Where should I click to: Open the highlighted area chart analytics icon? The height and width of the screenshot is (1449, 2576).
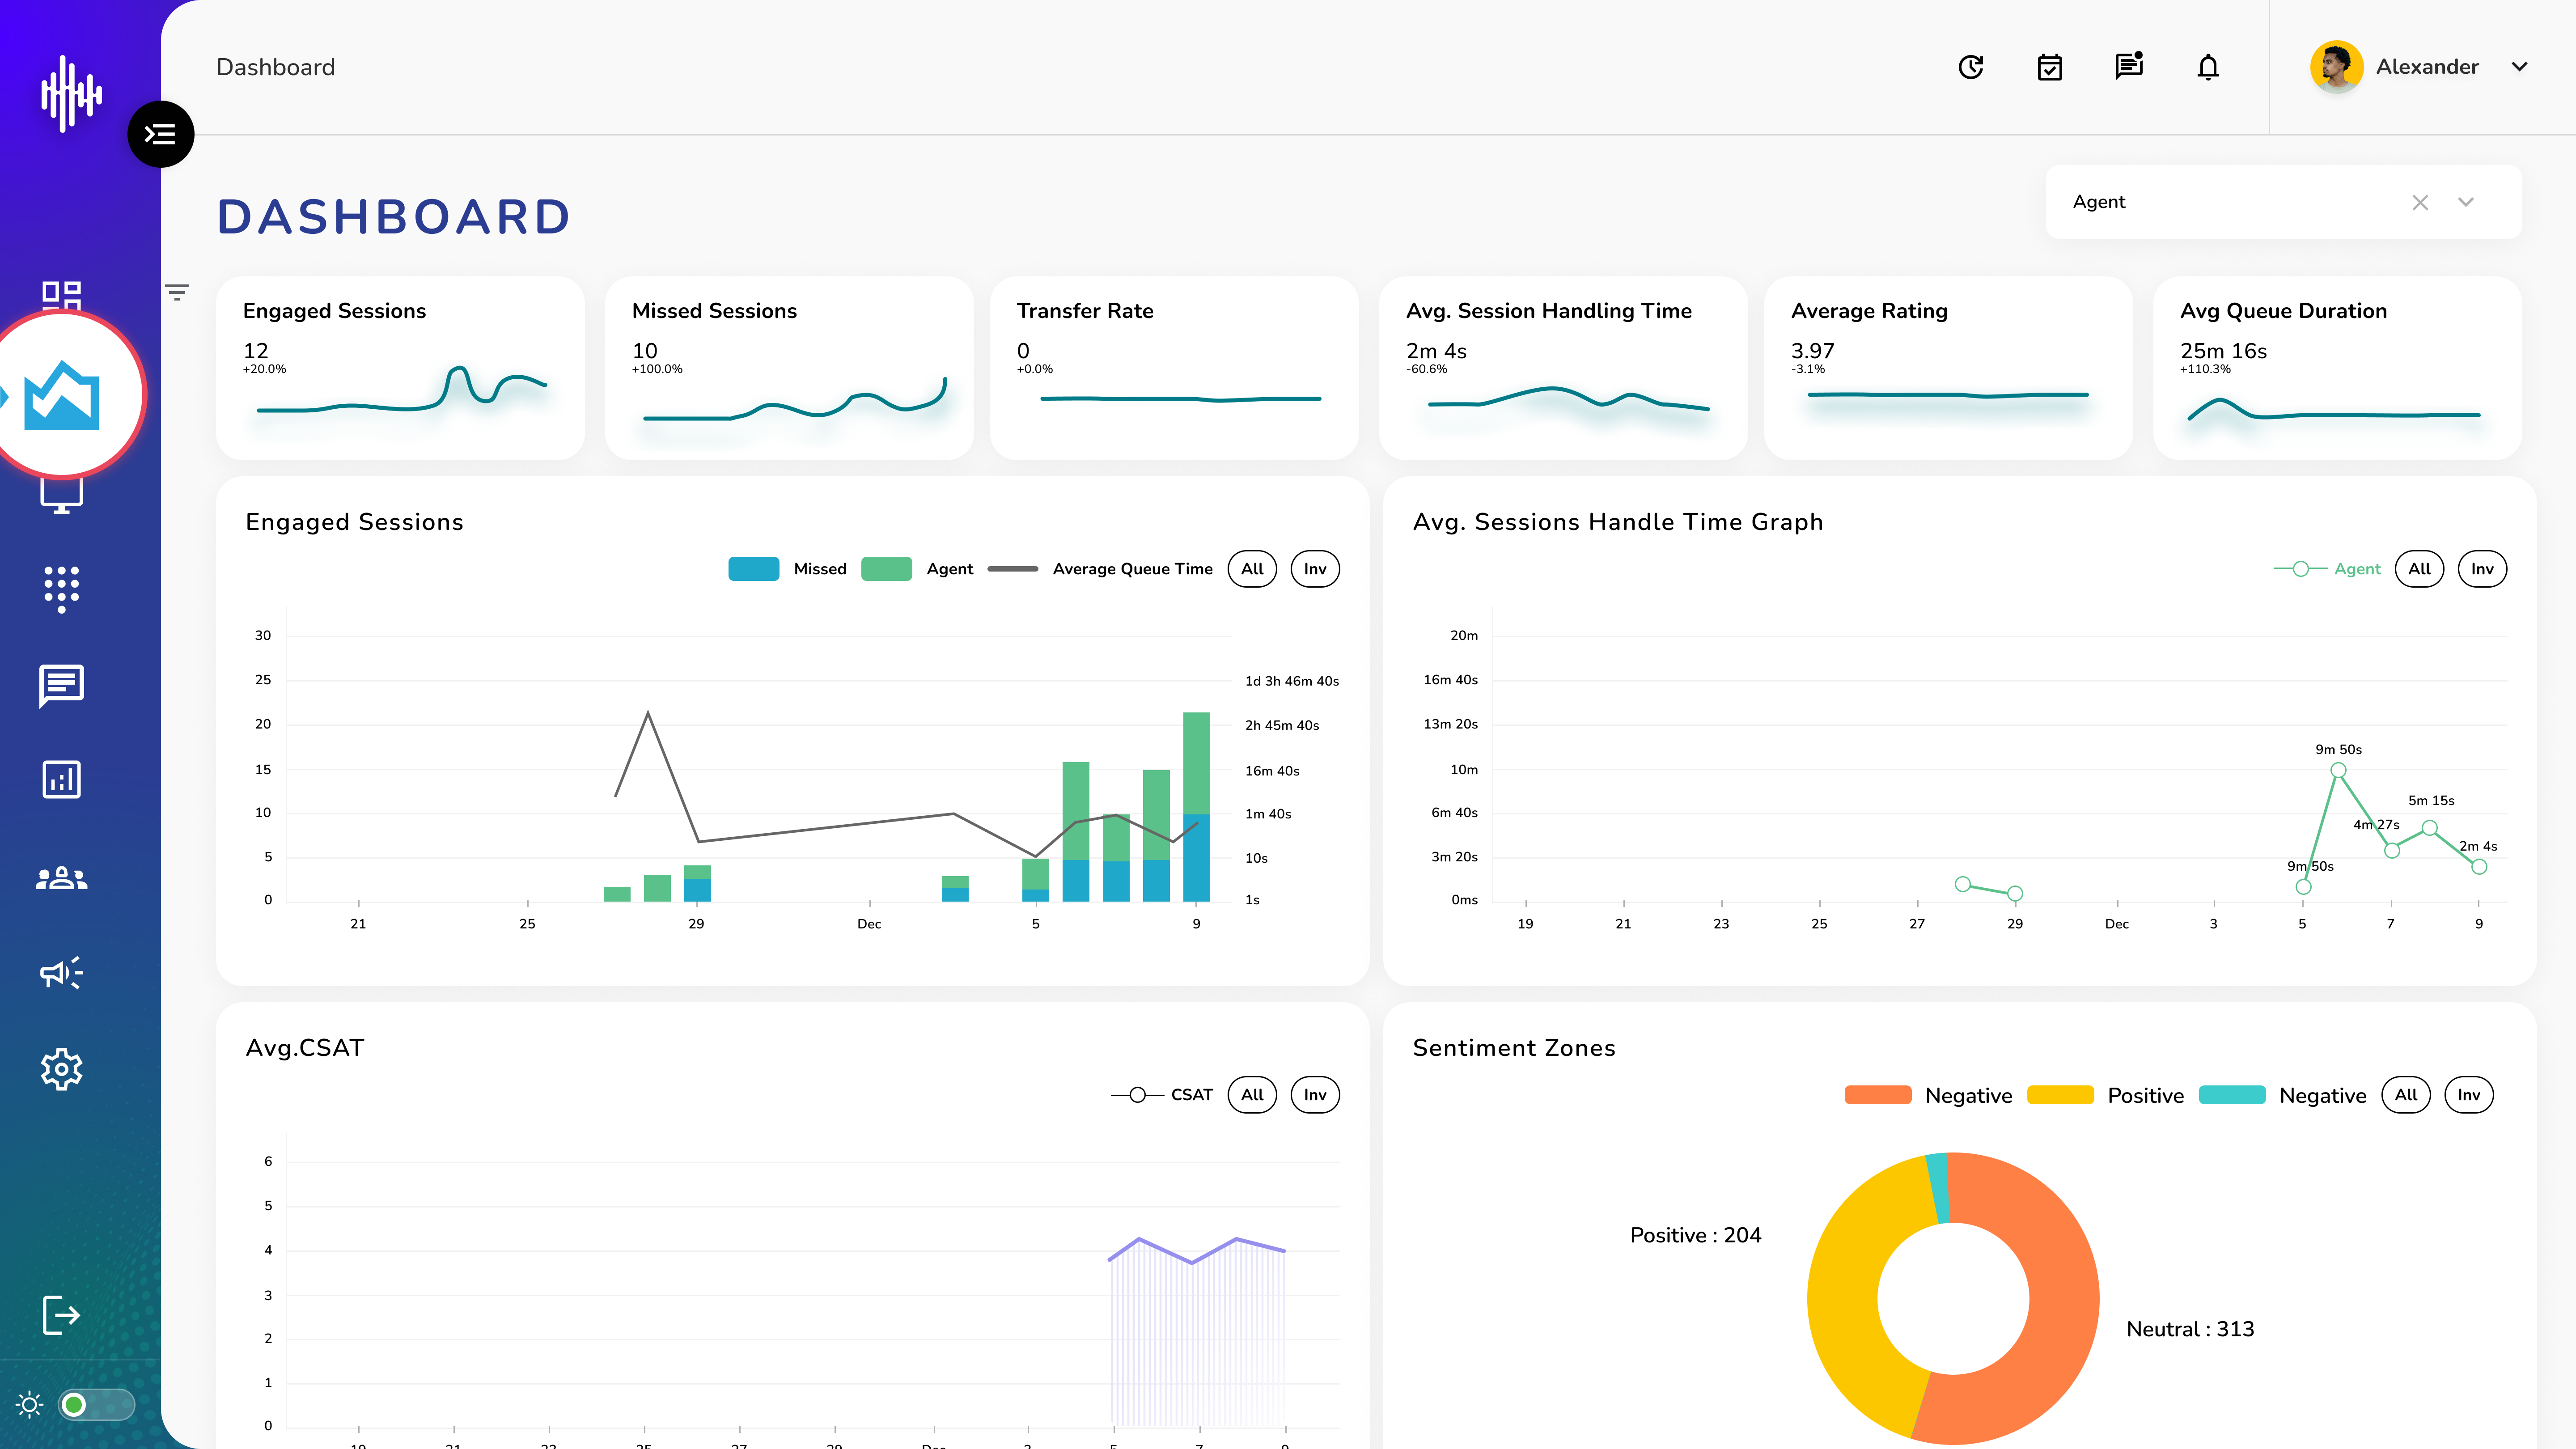pyautogui.click(x=62, y=395)
